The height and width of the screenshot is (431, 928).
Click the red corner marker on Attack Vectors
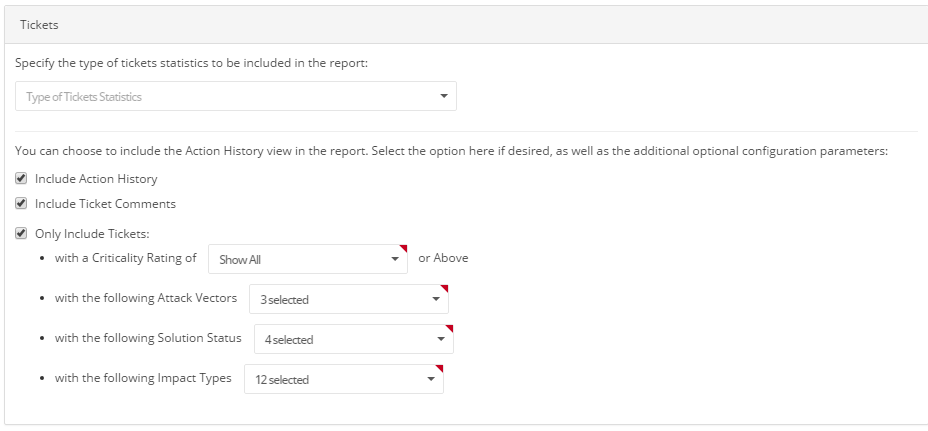pyautogui.click(x=444, y=289)
